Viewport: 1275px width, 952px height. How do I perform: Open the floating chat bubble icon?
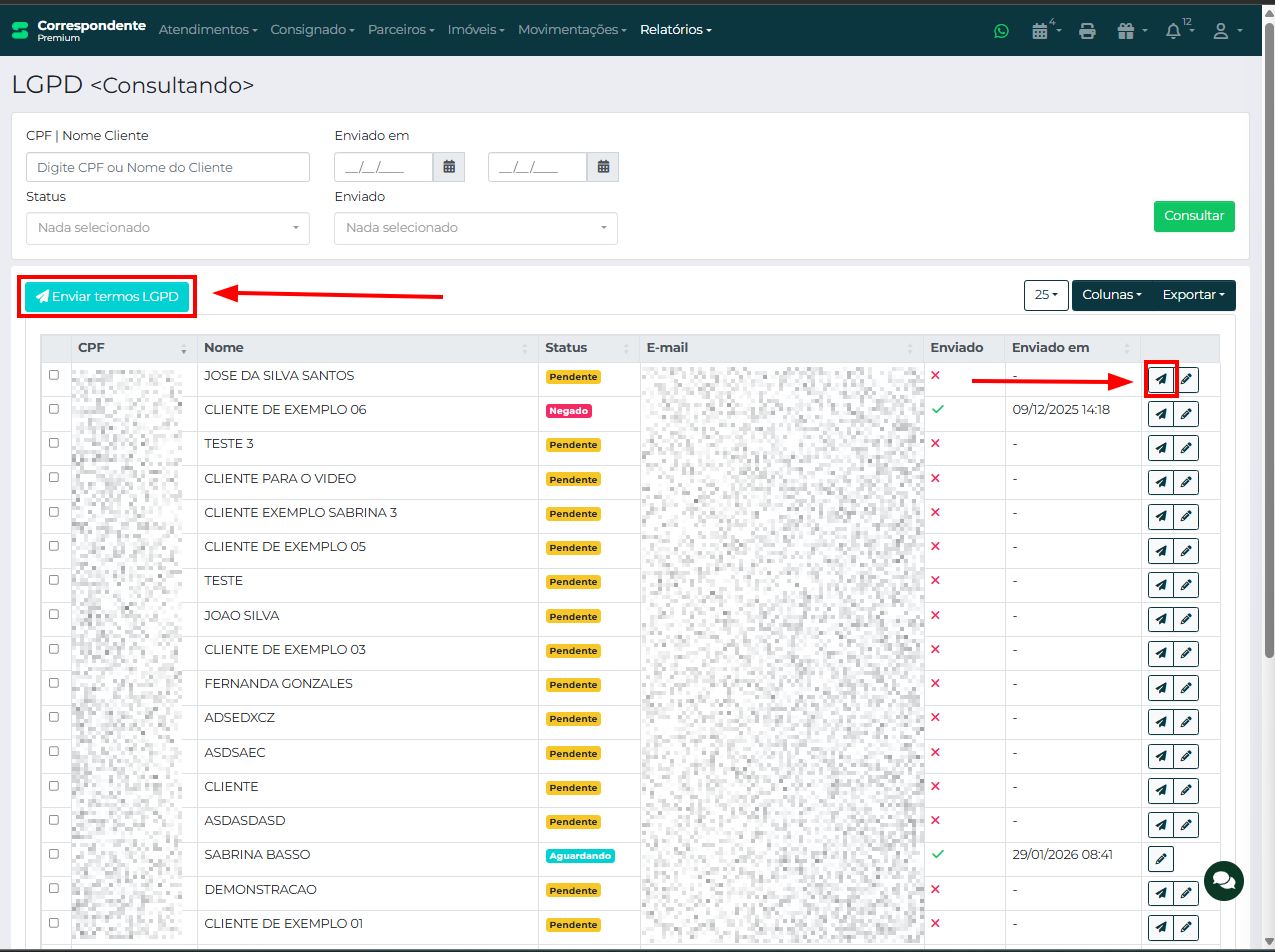coord(1224,881)
